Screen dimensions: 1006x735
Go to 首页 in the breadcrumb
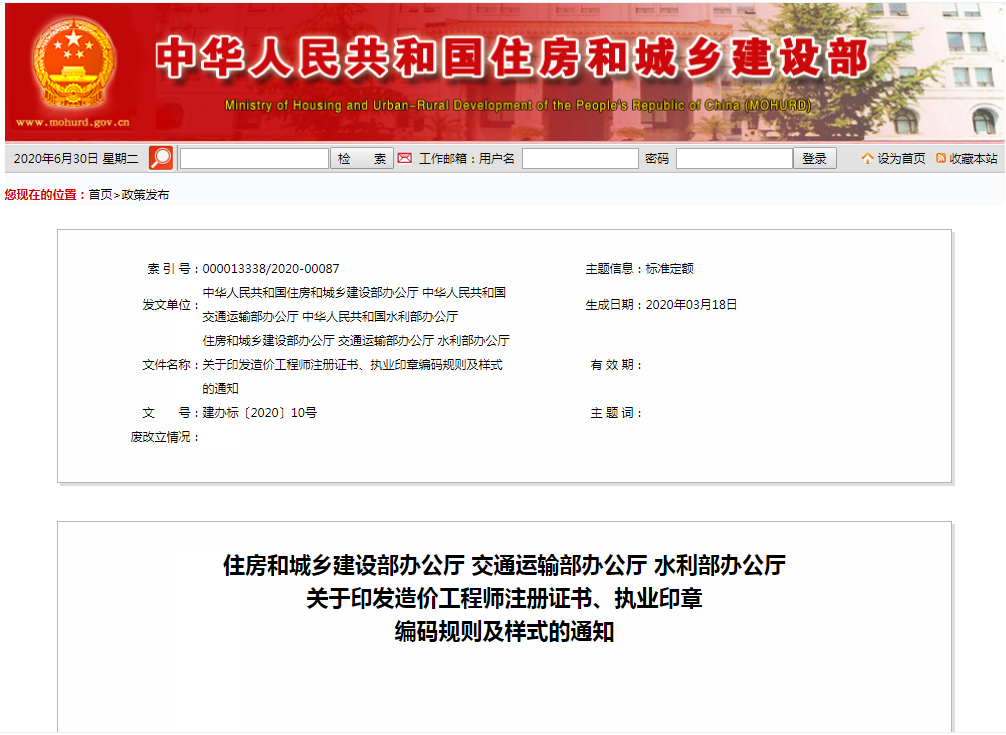[100, 195]
